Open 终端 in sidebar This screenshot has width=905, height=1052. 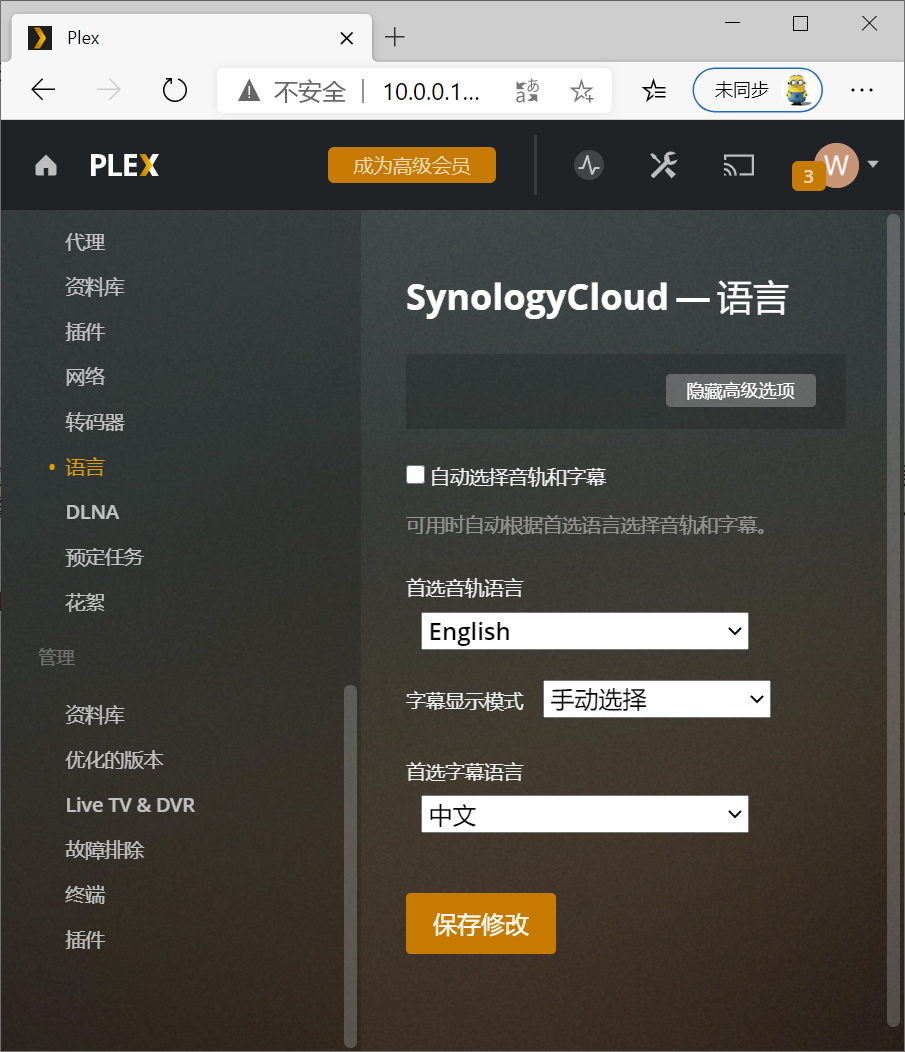(x=85, y=894)
